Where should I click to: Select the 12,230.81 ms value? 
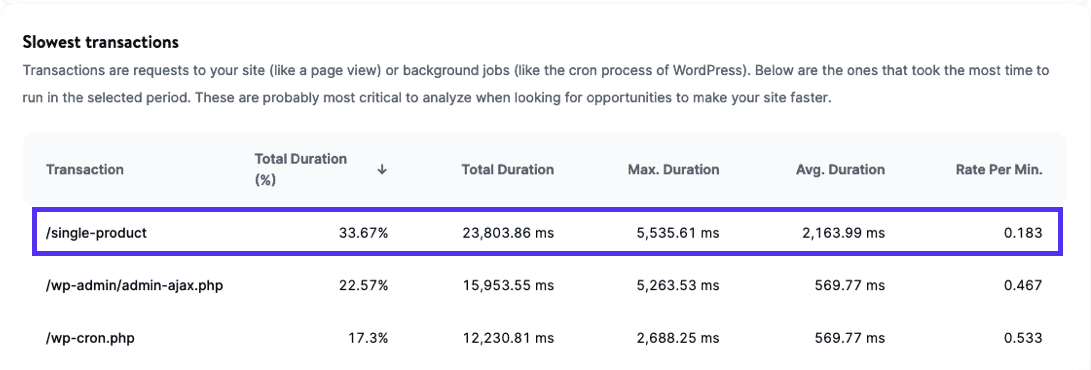point(509,339)
